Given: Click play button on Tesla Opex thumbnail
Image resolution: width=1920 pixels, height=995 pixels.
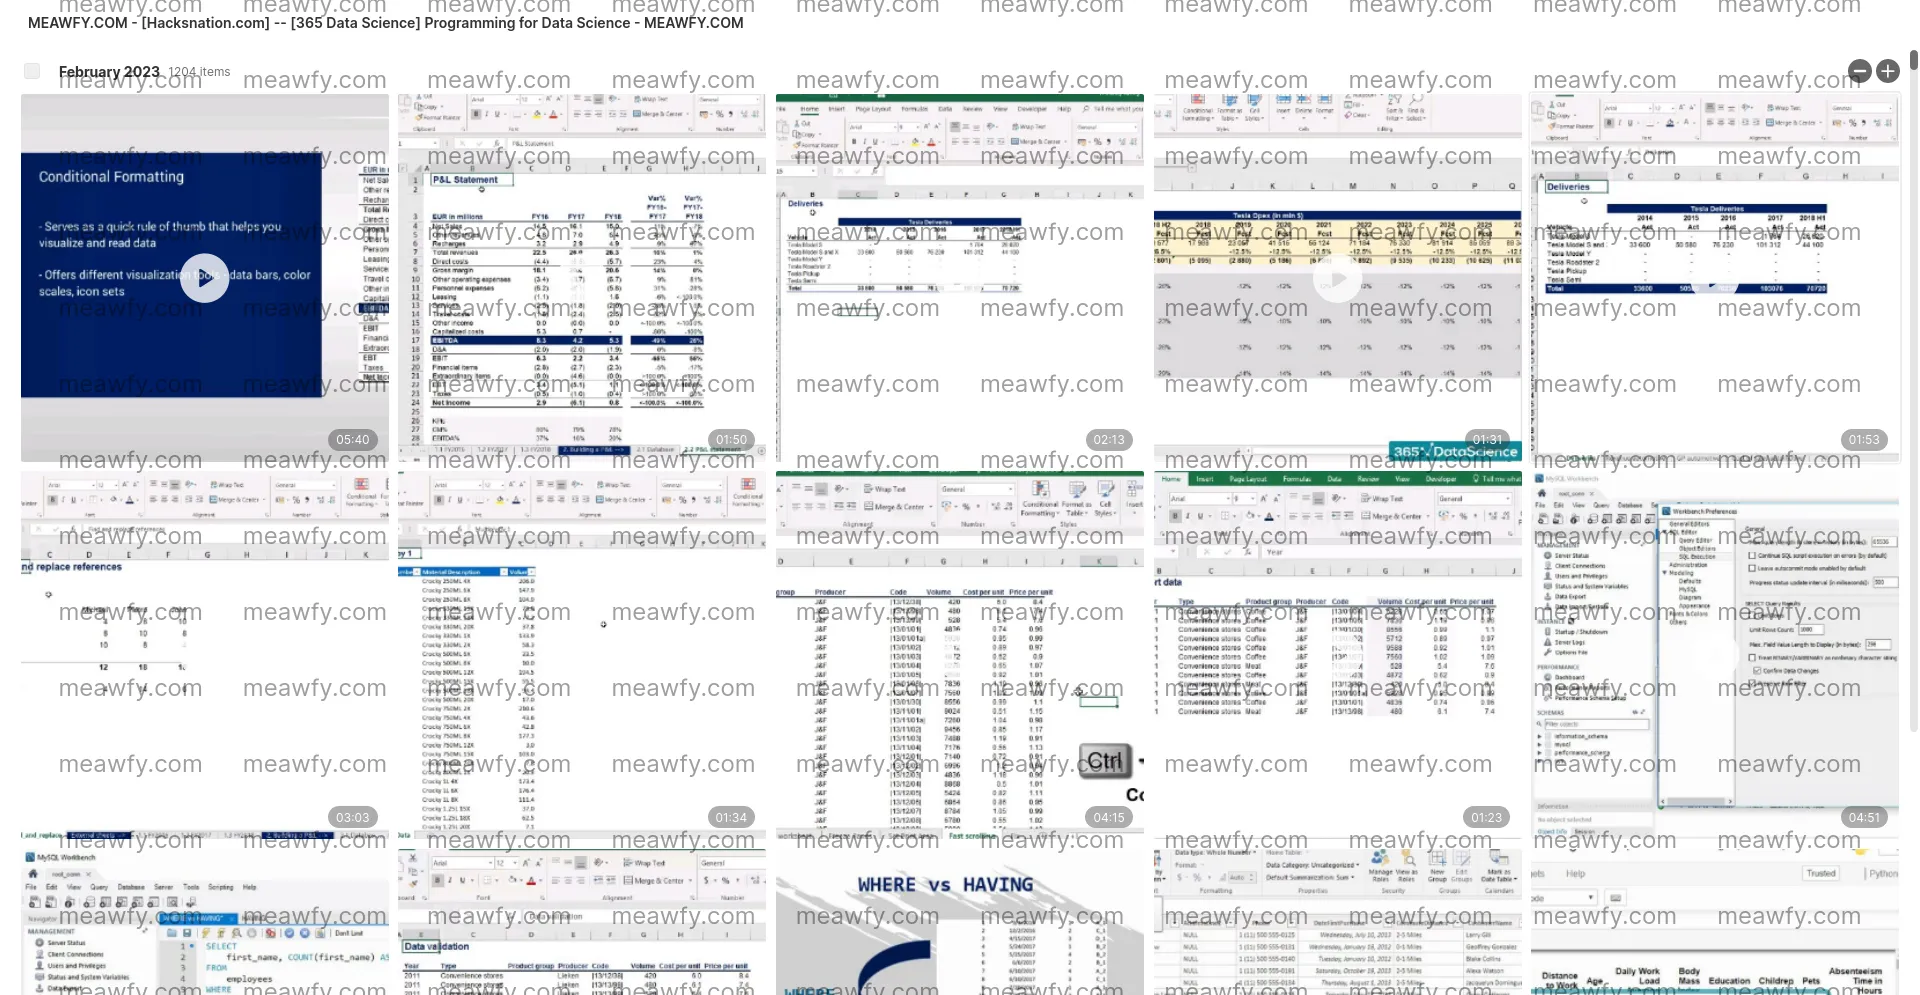Looking at the screenshot, I should 1338,279.
